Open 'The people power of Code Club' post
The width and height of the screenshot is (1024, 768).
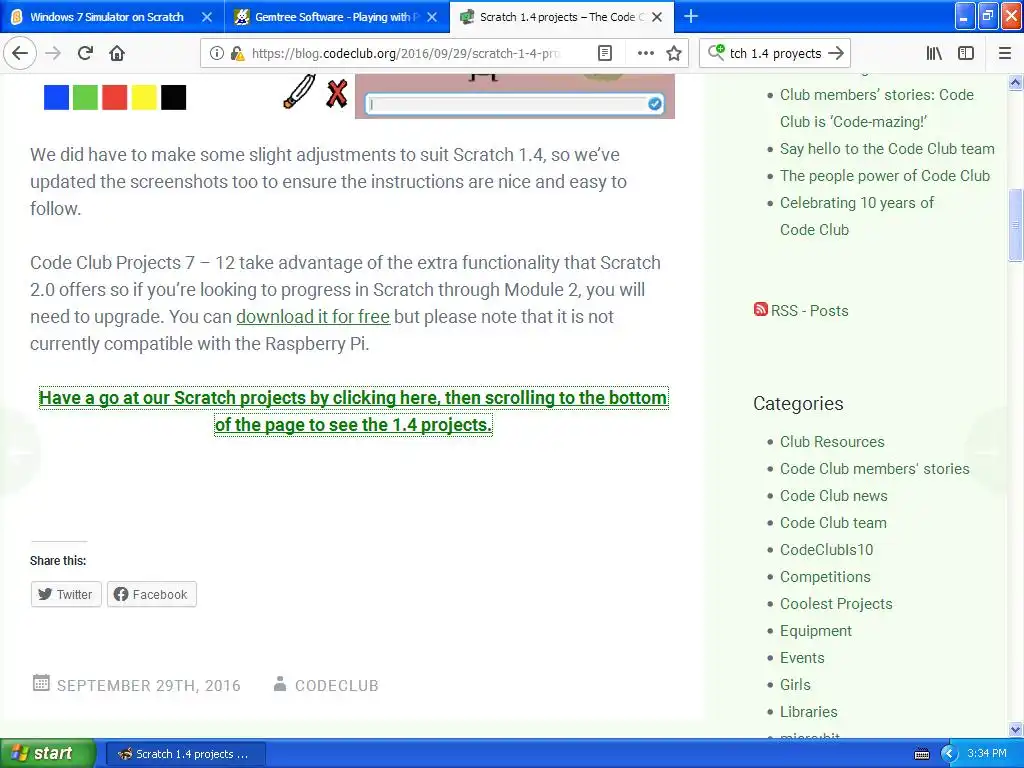tap(885, 176)
